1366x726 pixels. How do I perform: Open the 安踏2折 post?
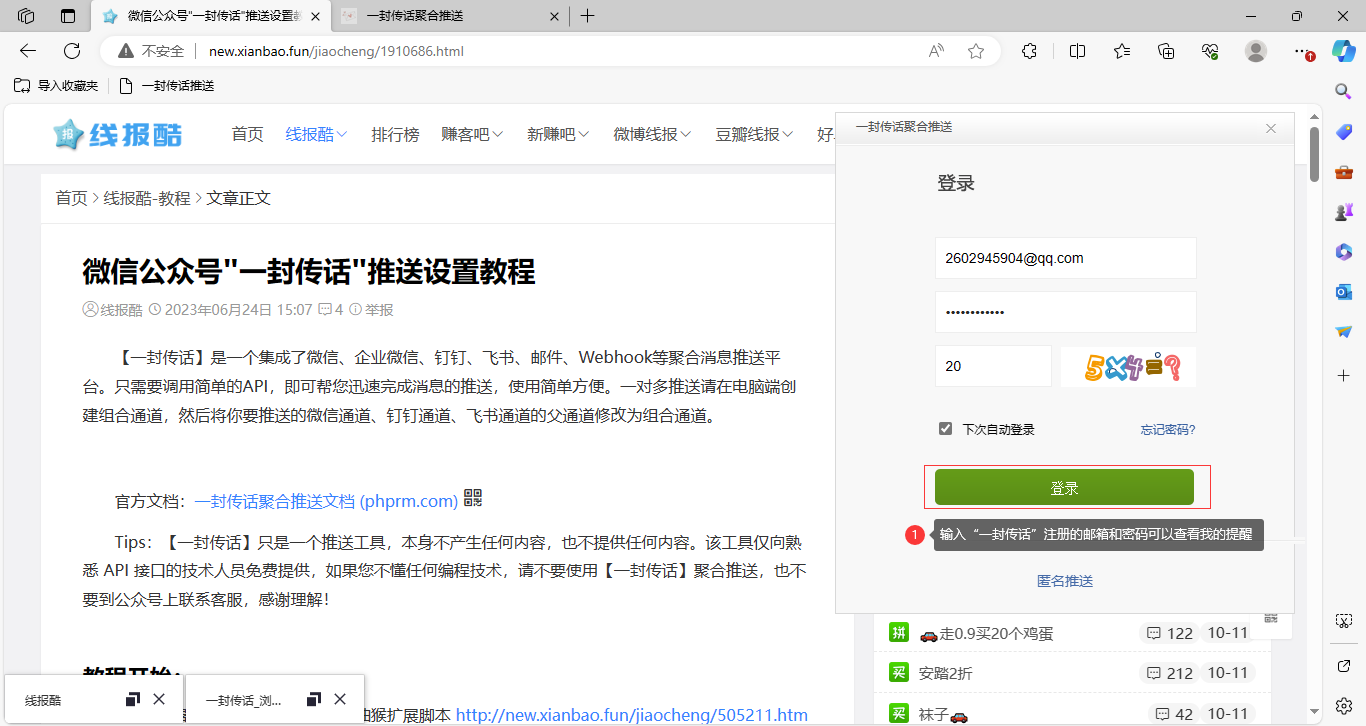coord(945,673)
